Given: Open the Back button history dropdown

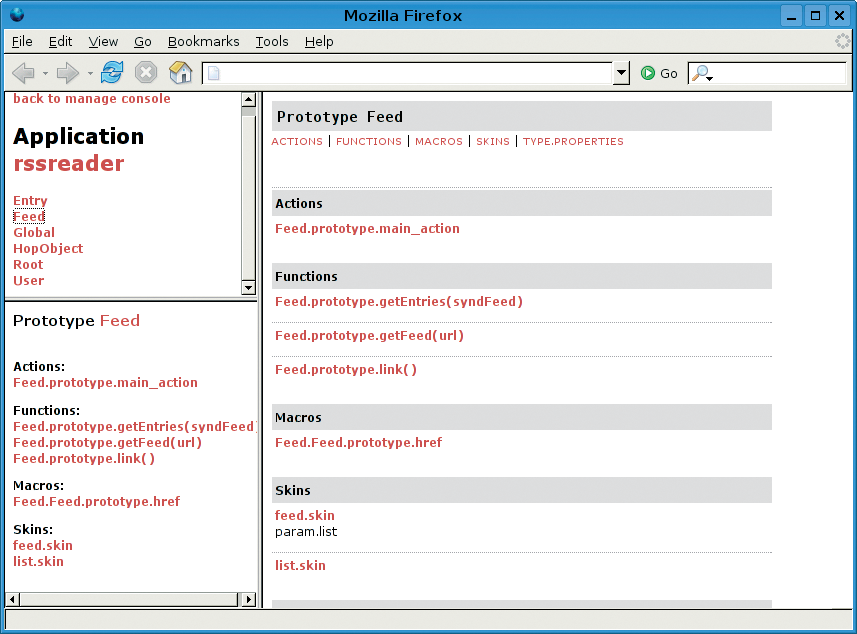Looking at the screenshot, I should pyautogui.click(x=45, y=73).
